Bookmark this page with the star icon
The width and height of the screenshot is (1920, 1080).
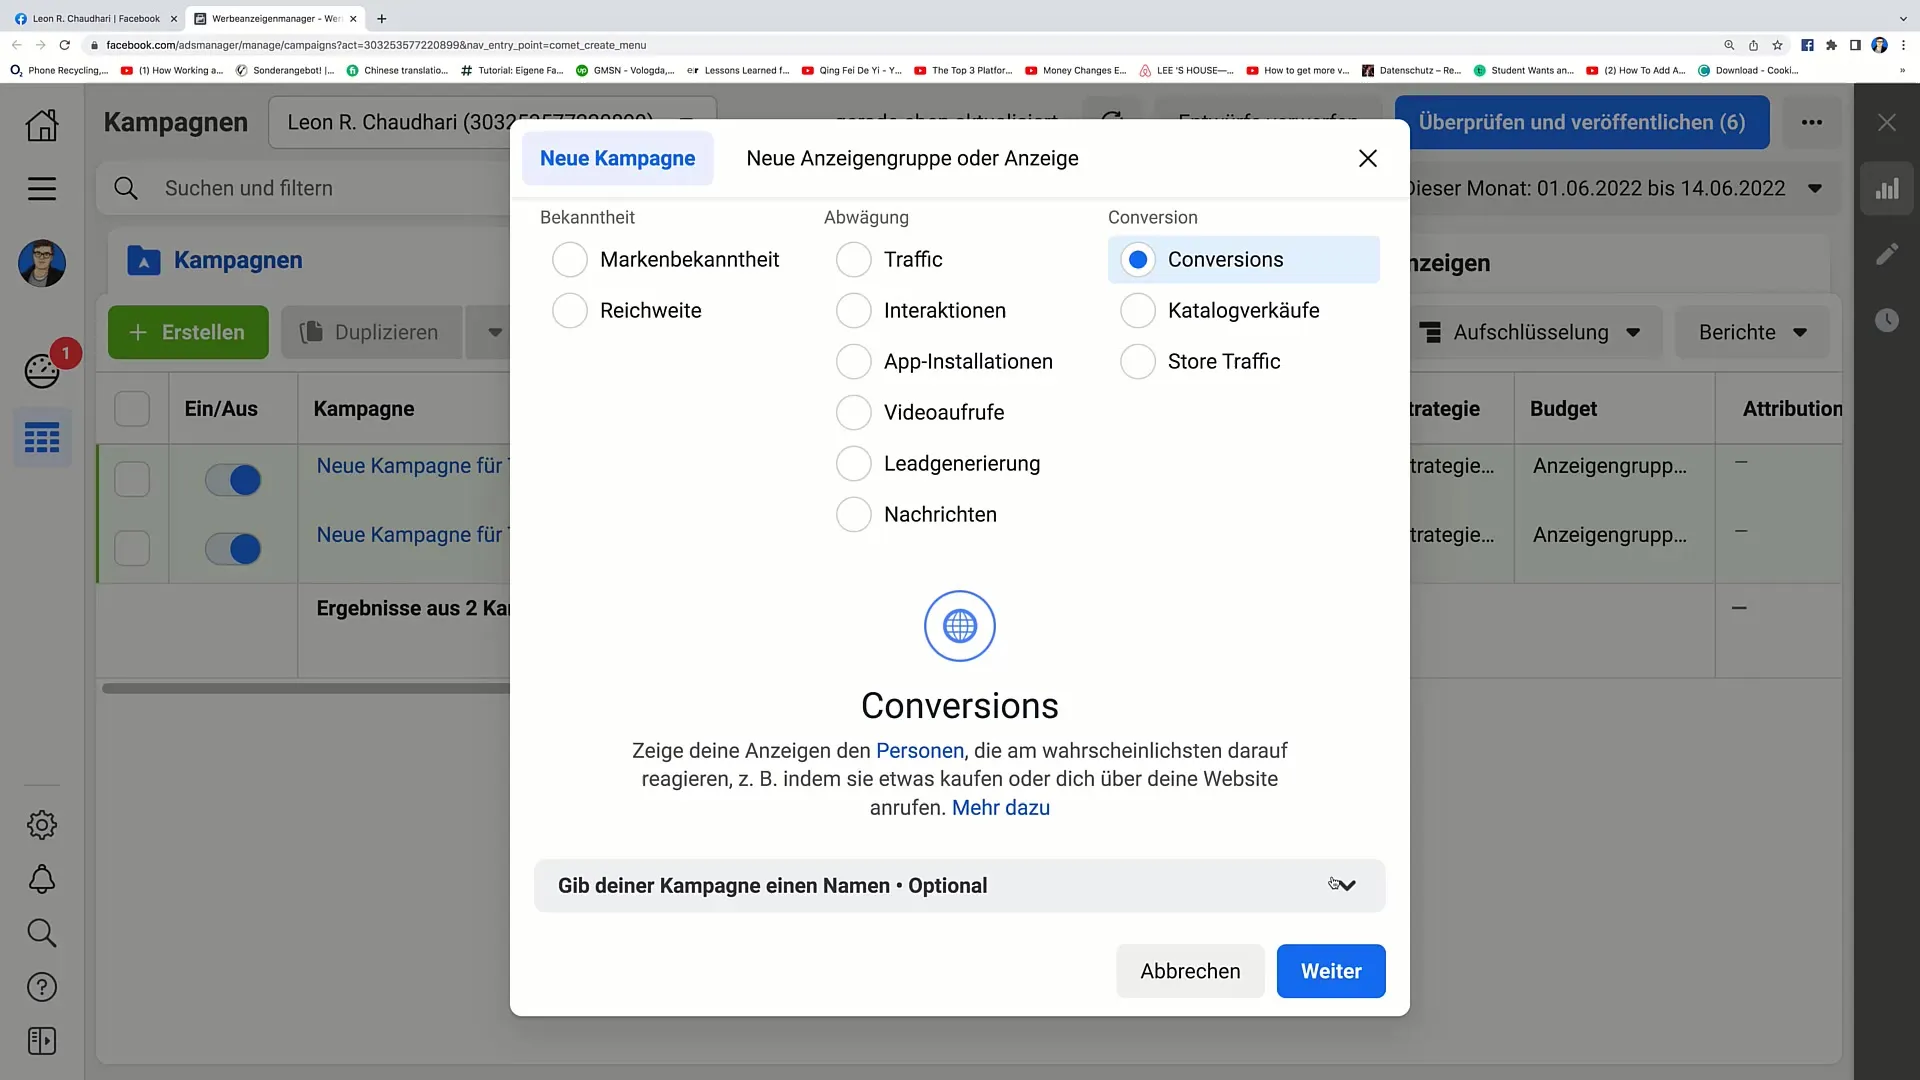[1777, 45]
